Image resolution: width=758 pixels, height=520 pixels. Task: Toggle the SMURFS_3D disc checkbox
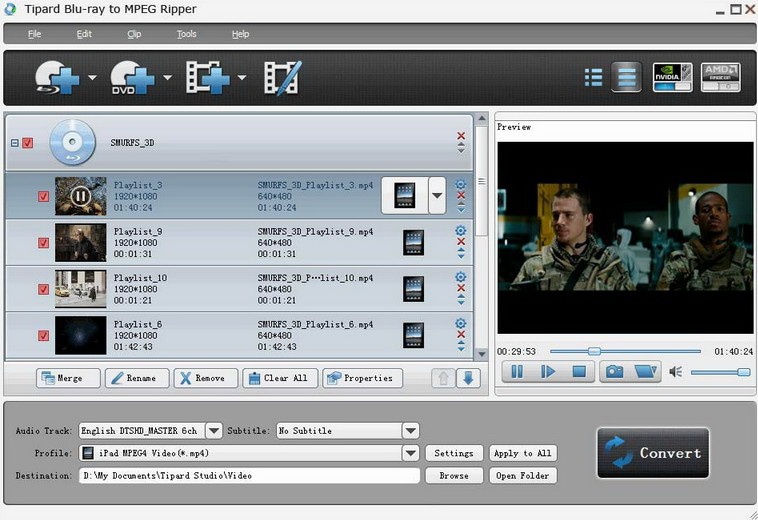click(x=28, y=143)
